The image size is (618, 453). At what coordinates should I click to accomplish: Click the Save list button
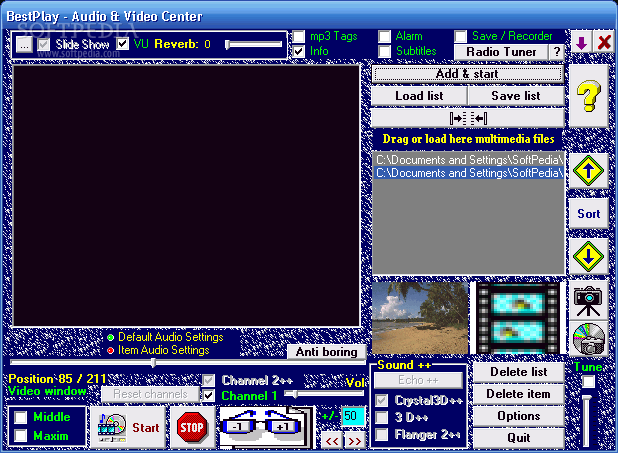tap(516, 96)
